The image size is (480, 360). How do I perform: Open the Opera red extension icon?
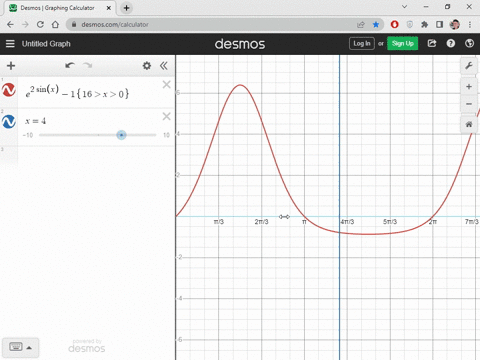tap(394, 24)
